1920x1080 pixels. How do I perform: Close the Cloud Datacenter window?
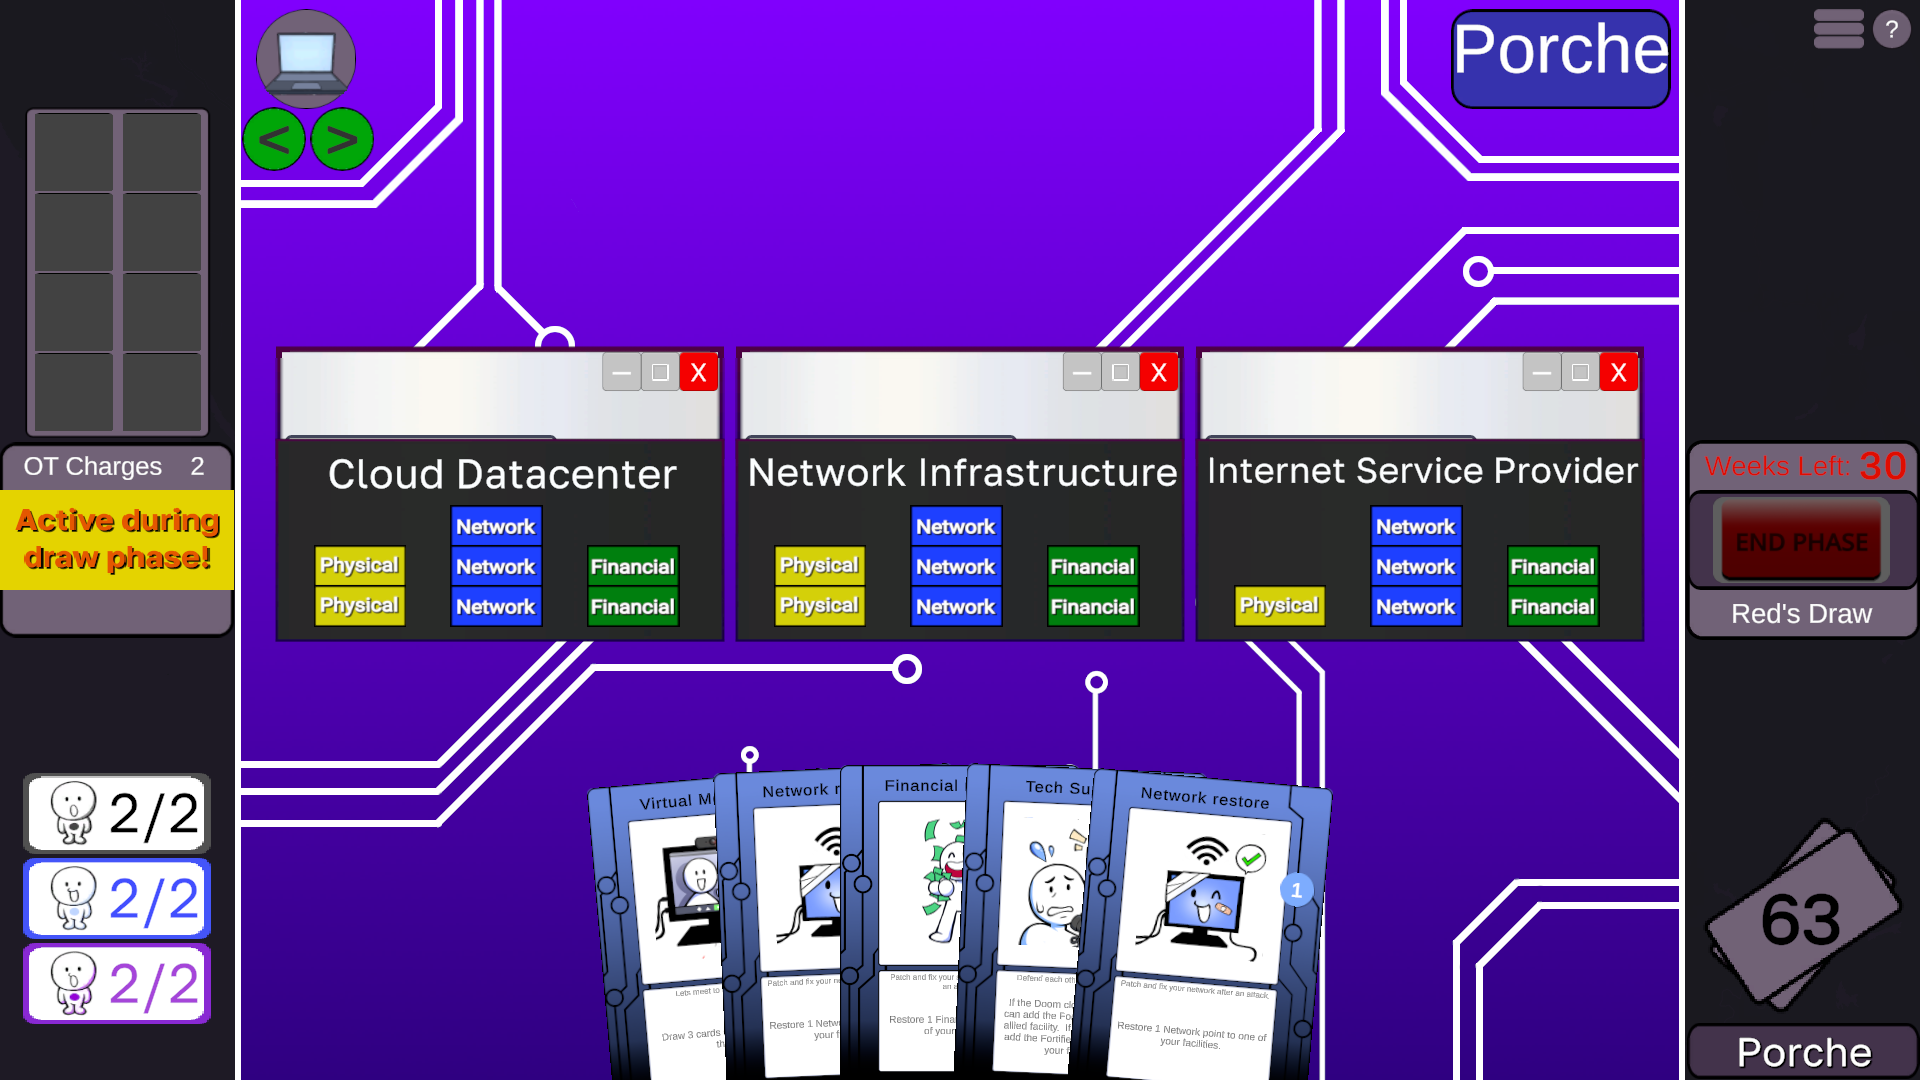699,373
